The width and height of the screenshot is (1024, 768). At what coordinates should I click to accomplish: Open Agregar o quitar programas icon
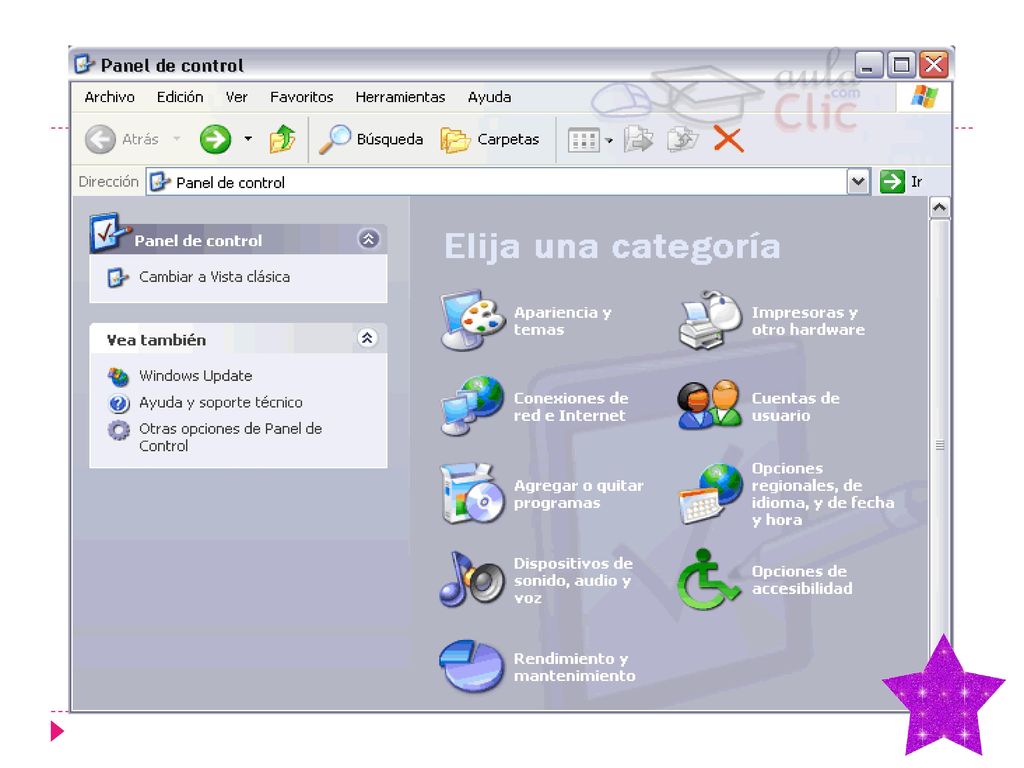coord(473,494)
